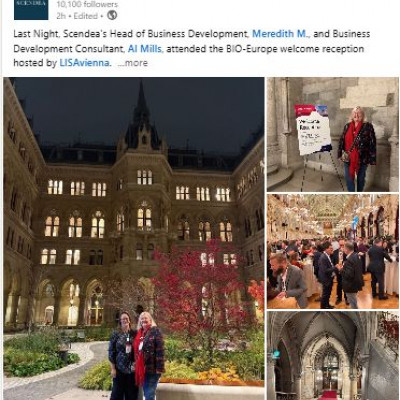Click the post text starting Last Night
This screenshot has width=400, height=400.
(x=192, y=48)
